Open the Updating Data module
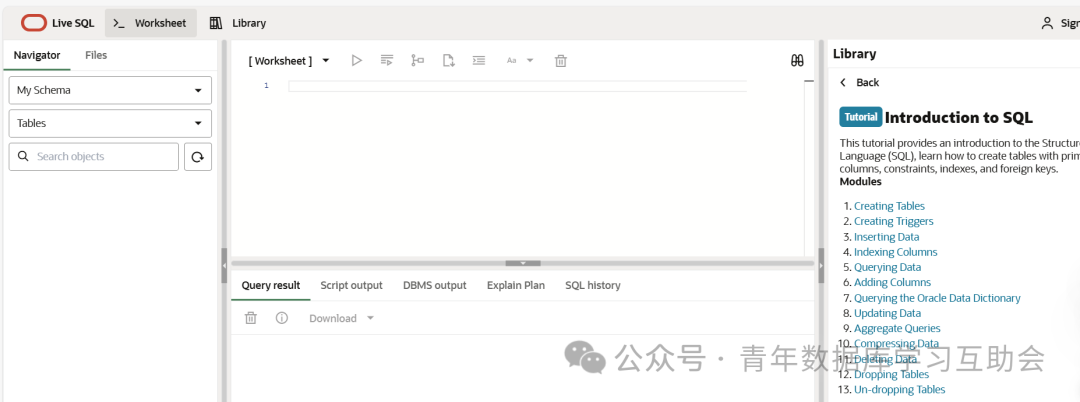 point(887,313)
